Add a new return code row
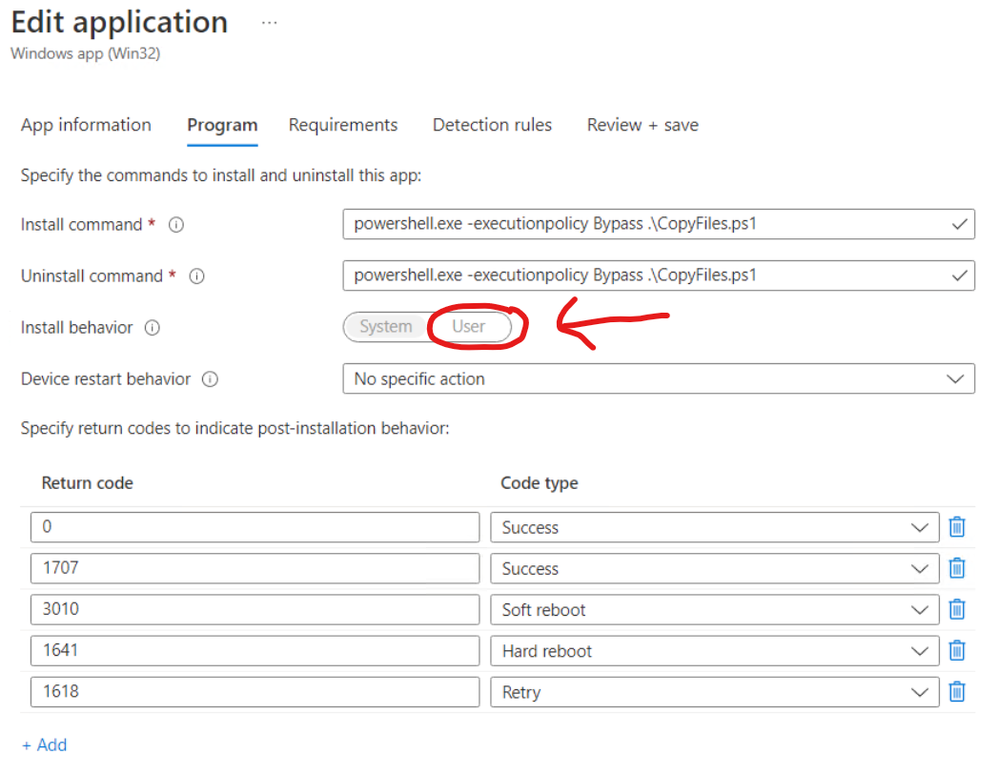Image resolution: width=999 pixels, height=775 pixels. (x=45, y=745)
